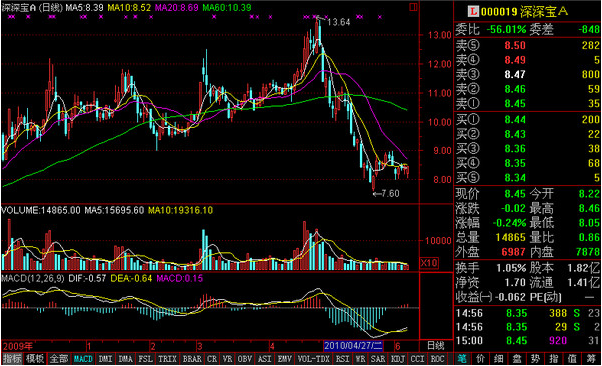
Task: Click the X10 volume scale box
Action: pyautogui.click(x=429, y=263)
